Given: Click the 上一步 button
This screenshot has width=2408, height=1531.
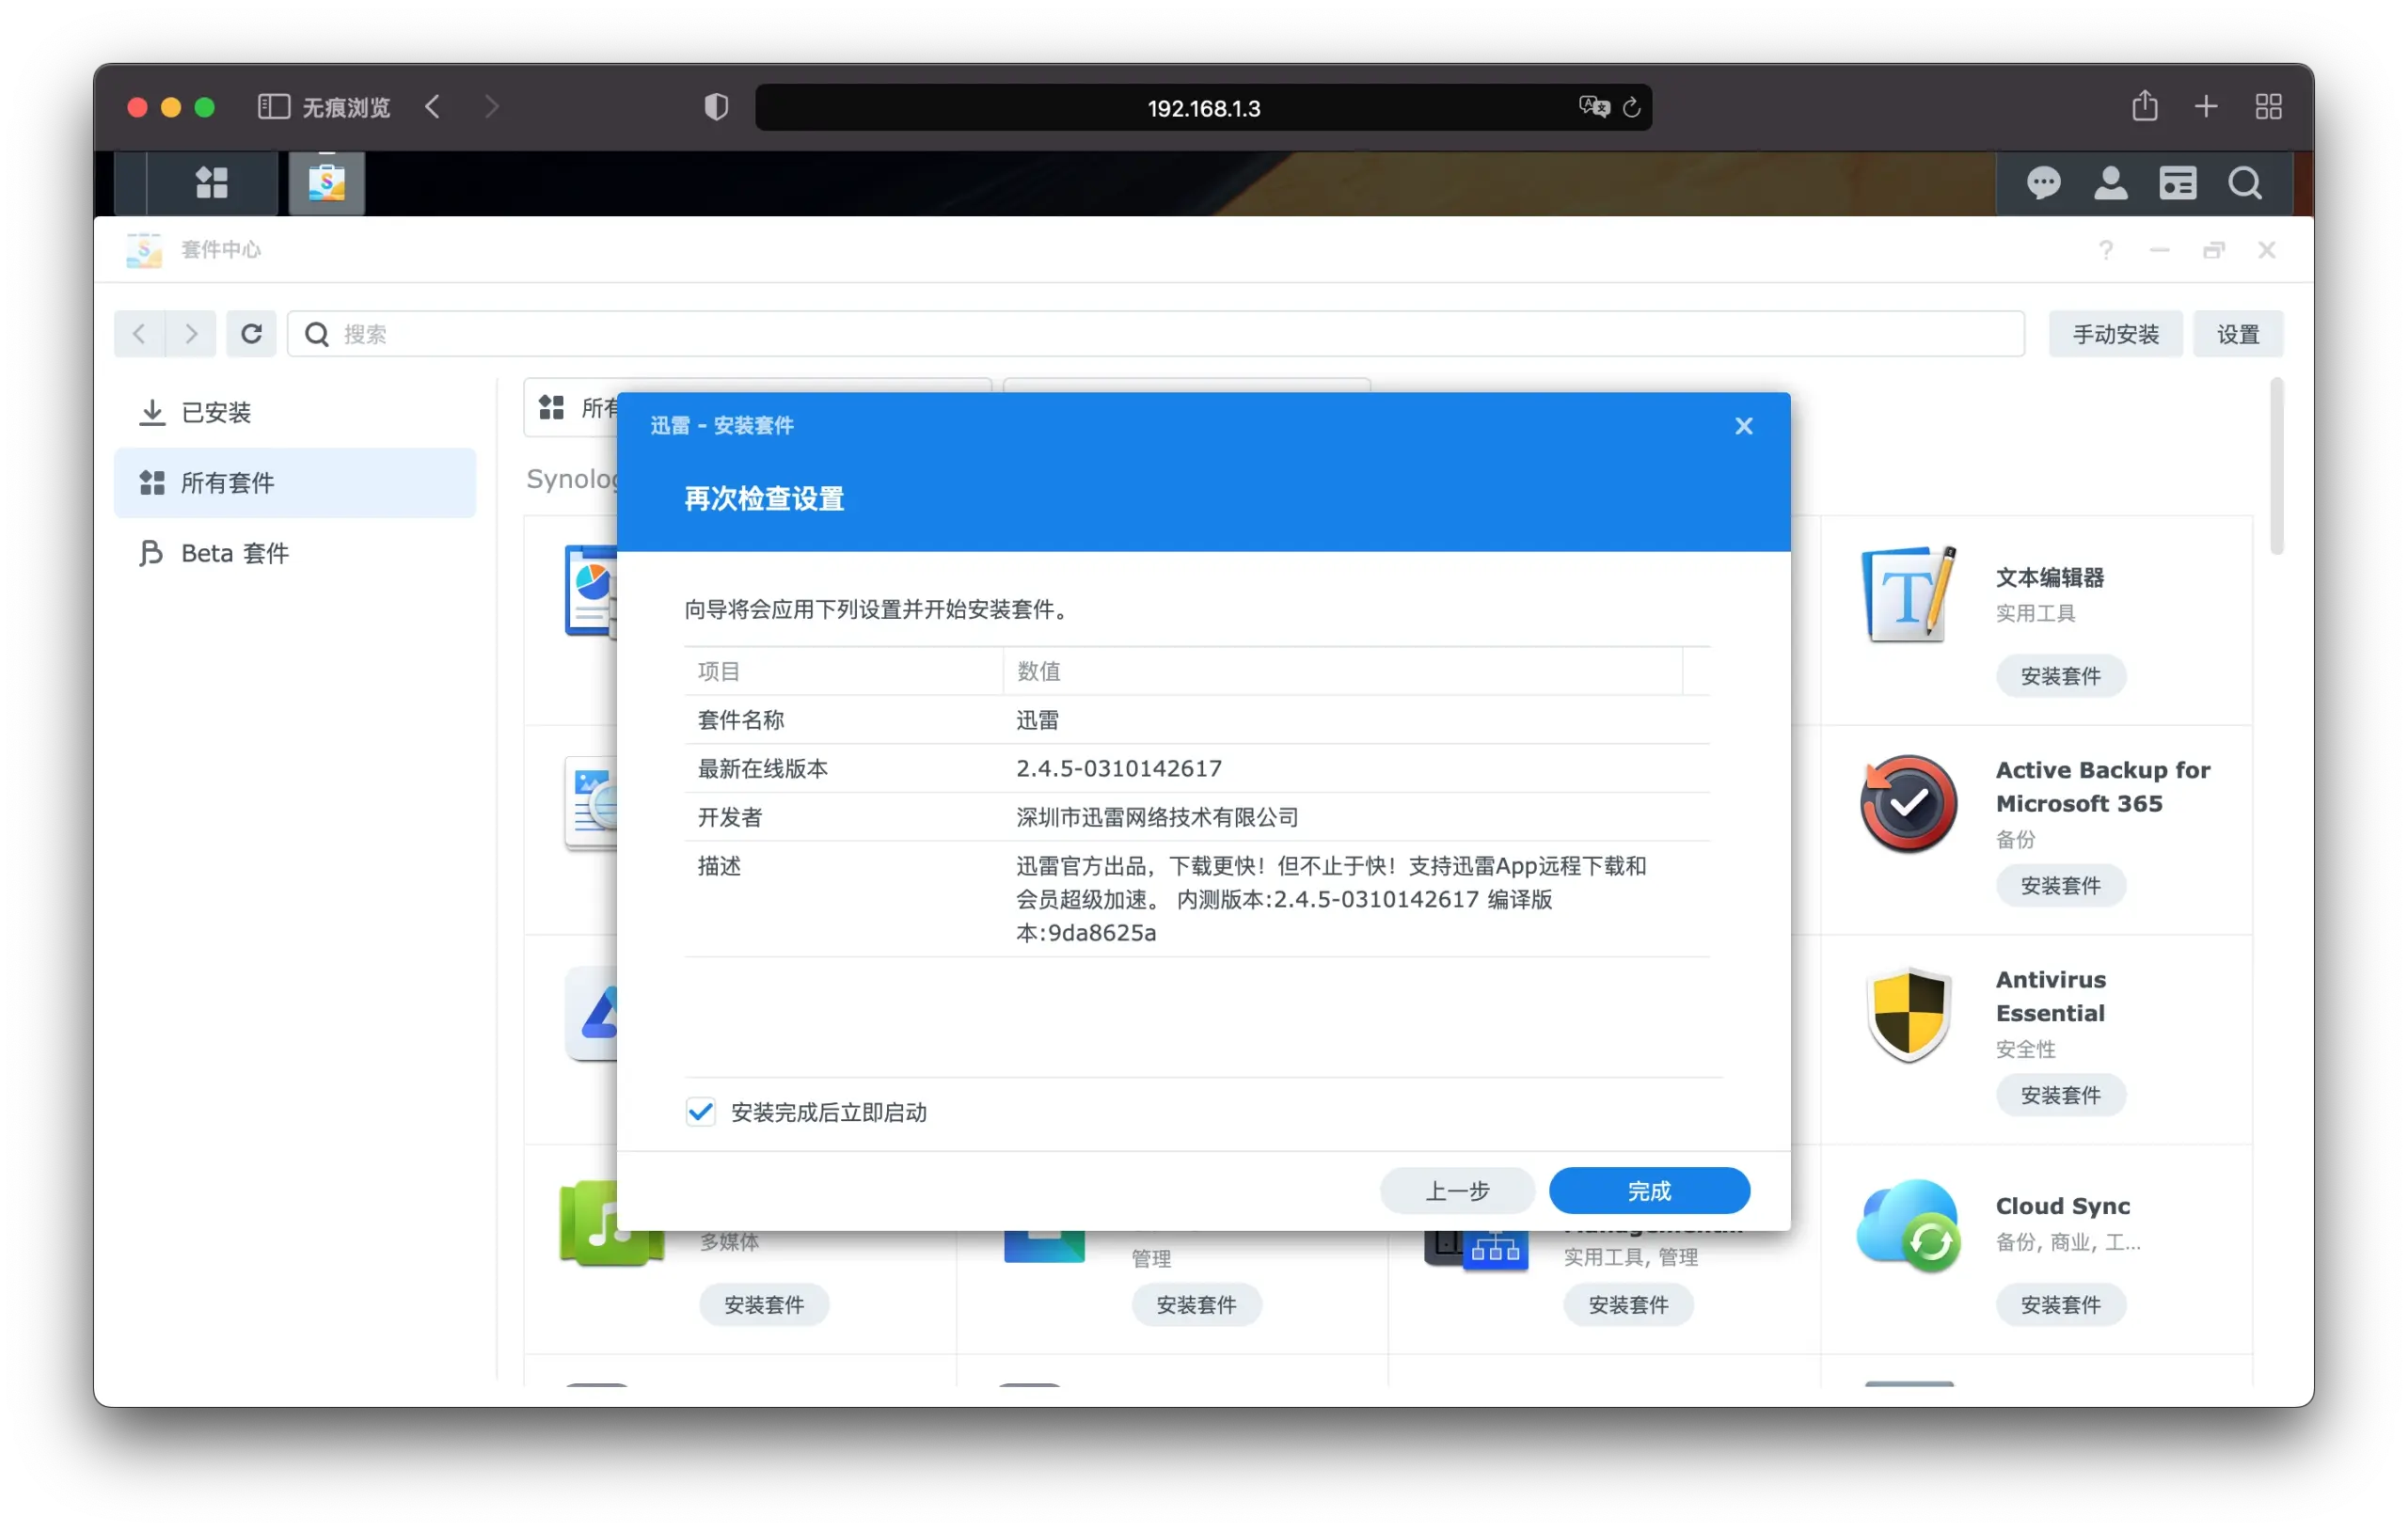Looking at the screenshot, I should (1457, 1191).
